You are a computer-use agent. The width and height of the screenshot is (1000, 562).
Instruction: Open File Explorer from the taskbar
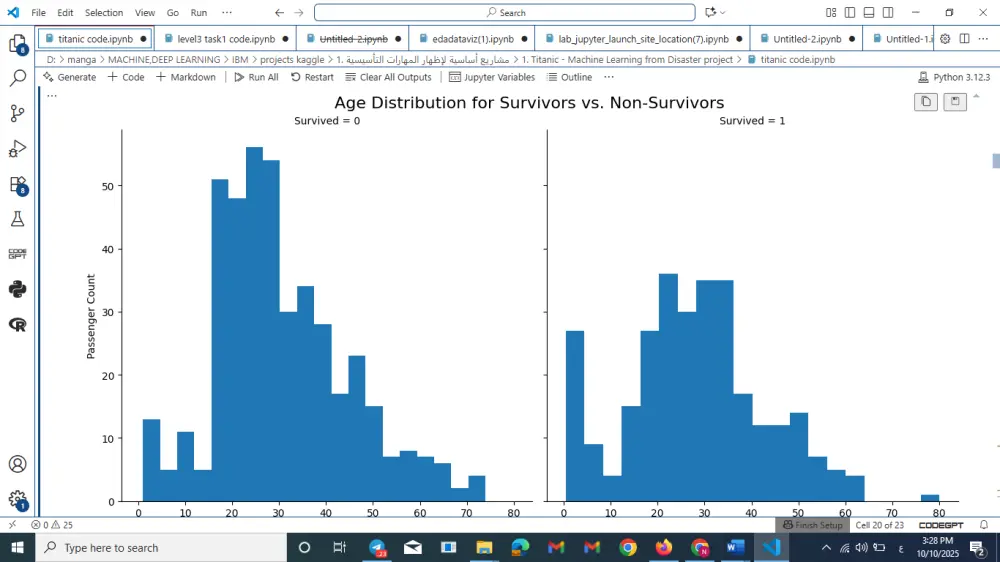[484, 547]
